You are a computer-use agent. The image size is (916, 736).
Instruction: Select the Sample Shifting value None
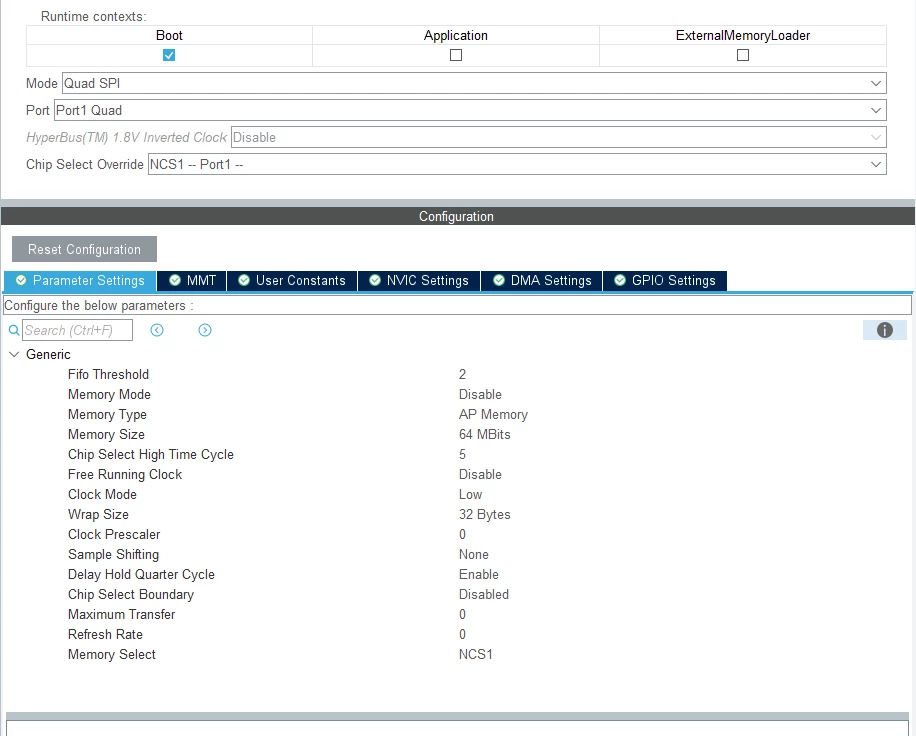point(473,554)
